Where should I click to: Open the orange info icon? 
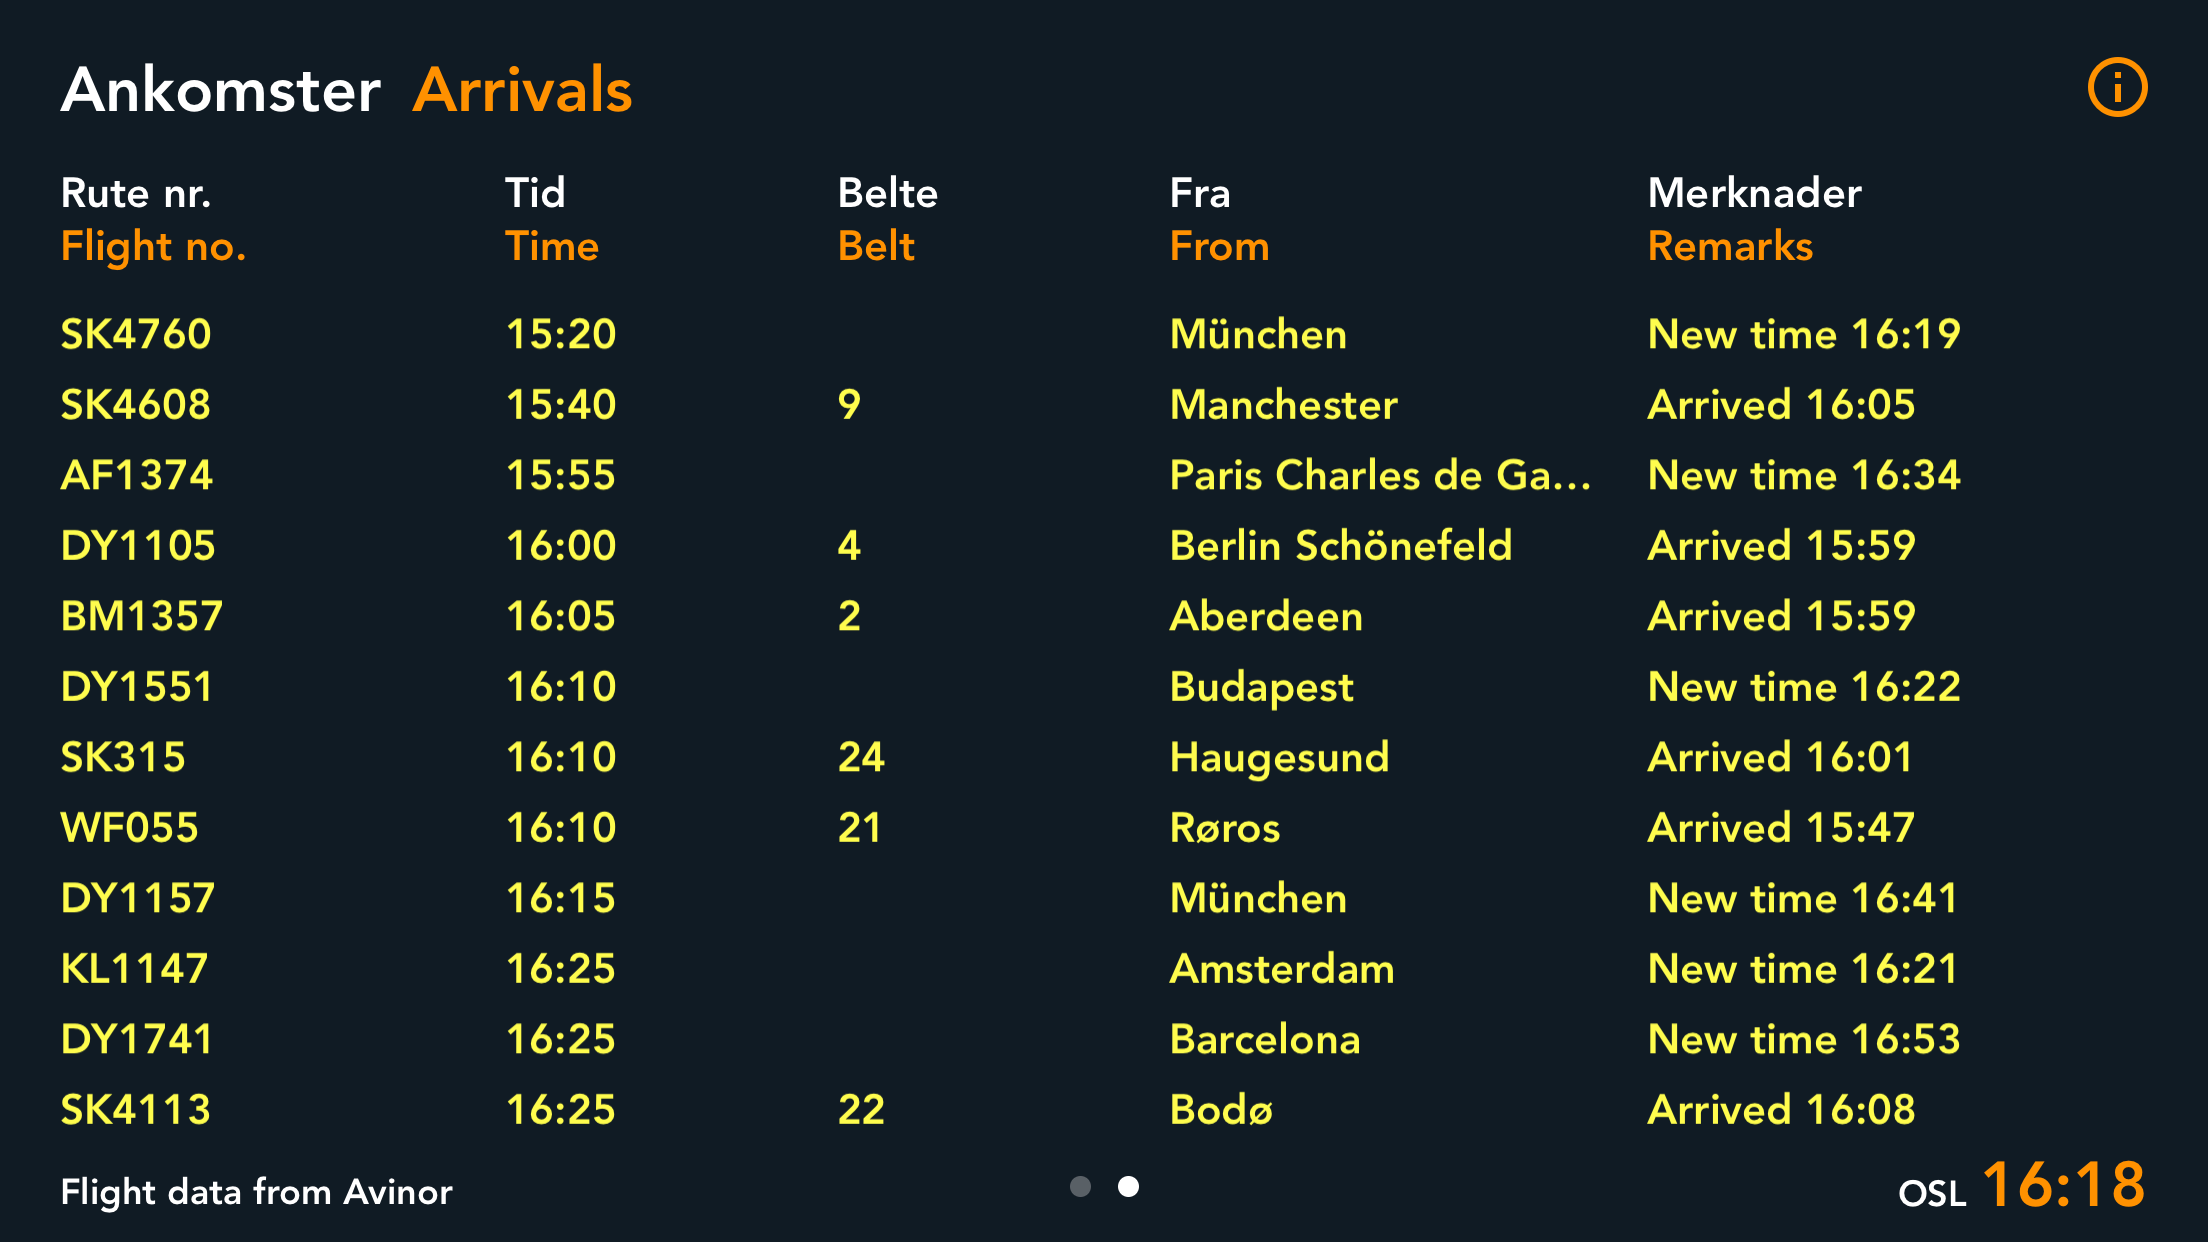(2116, 88)
